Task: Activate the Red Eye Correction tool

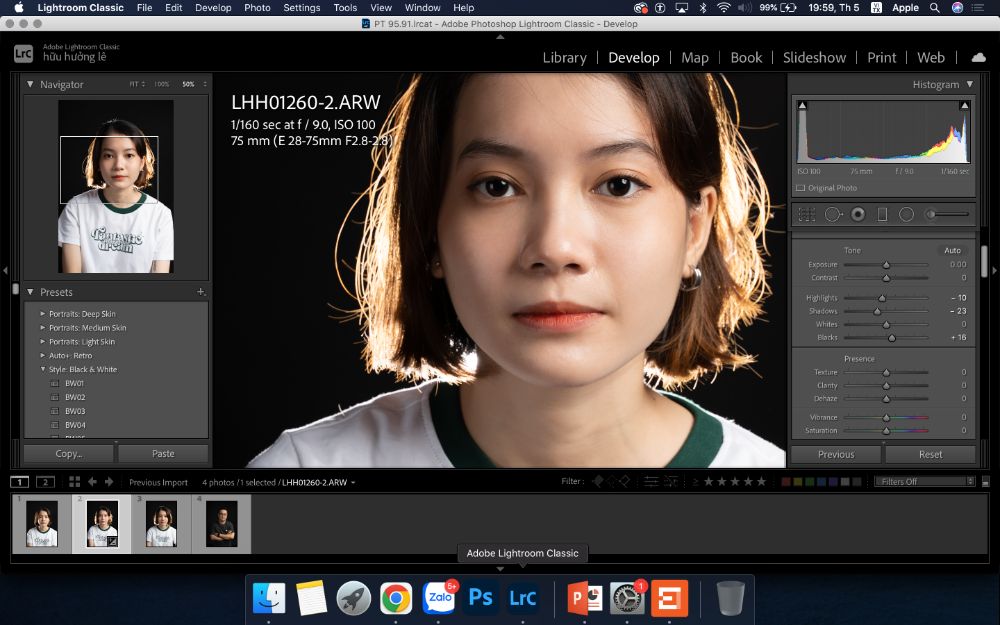Action: (858, 215)
